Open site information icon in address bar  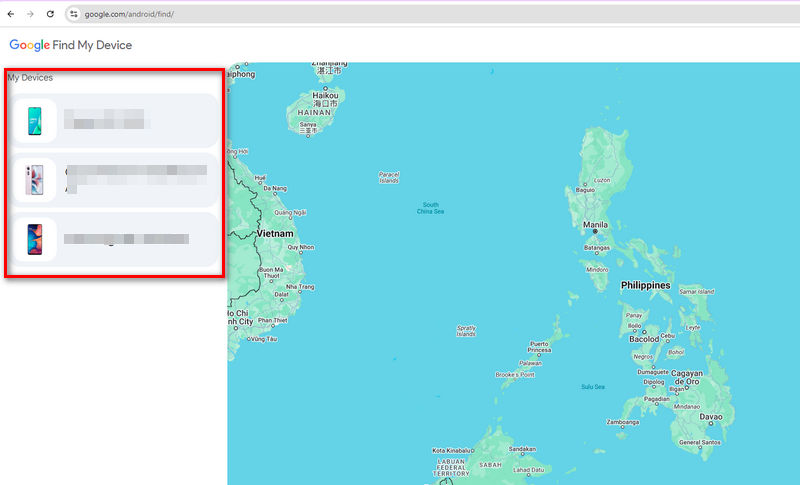pyautogui.click(x=74, y=14)
